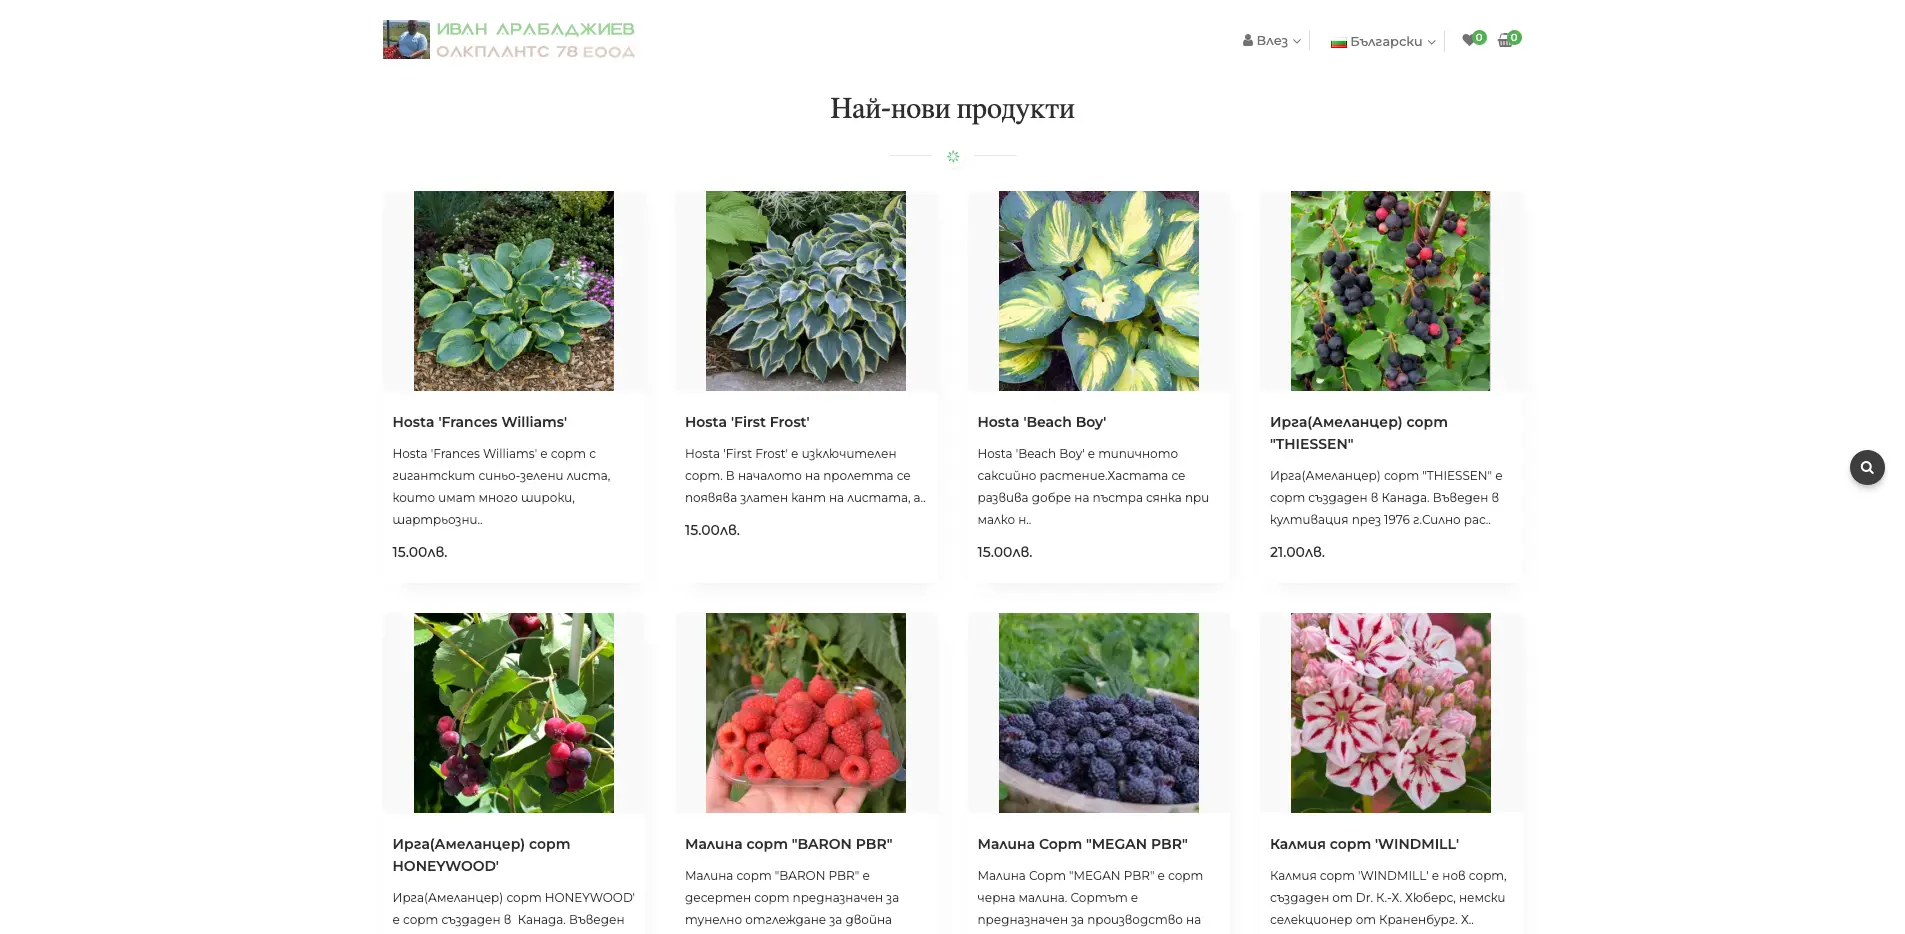Open the wishlist heart icon

click(1468, 41)
